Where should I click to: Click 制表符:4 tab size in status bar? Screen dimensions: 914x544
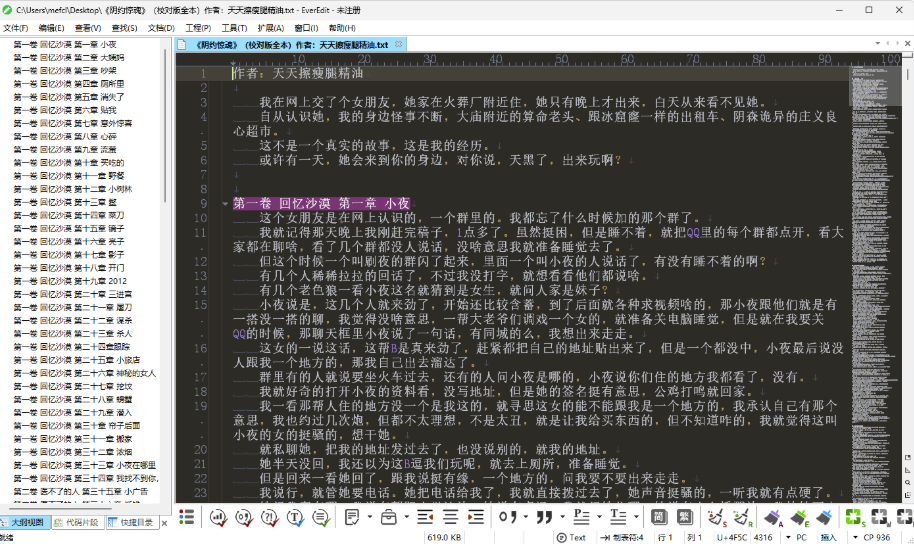[x=622, y=538]
